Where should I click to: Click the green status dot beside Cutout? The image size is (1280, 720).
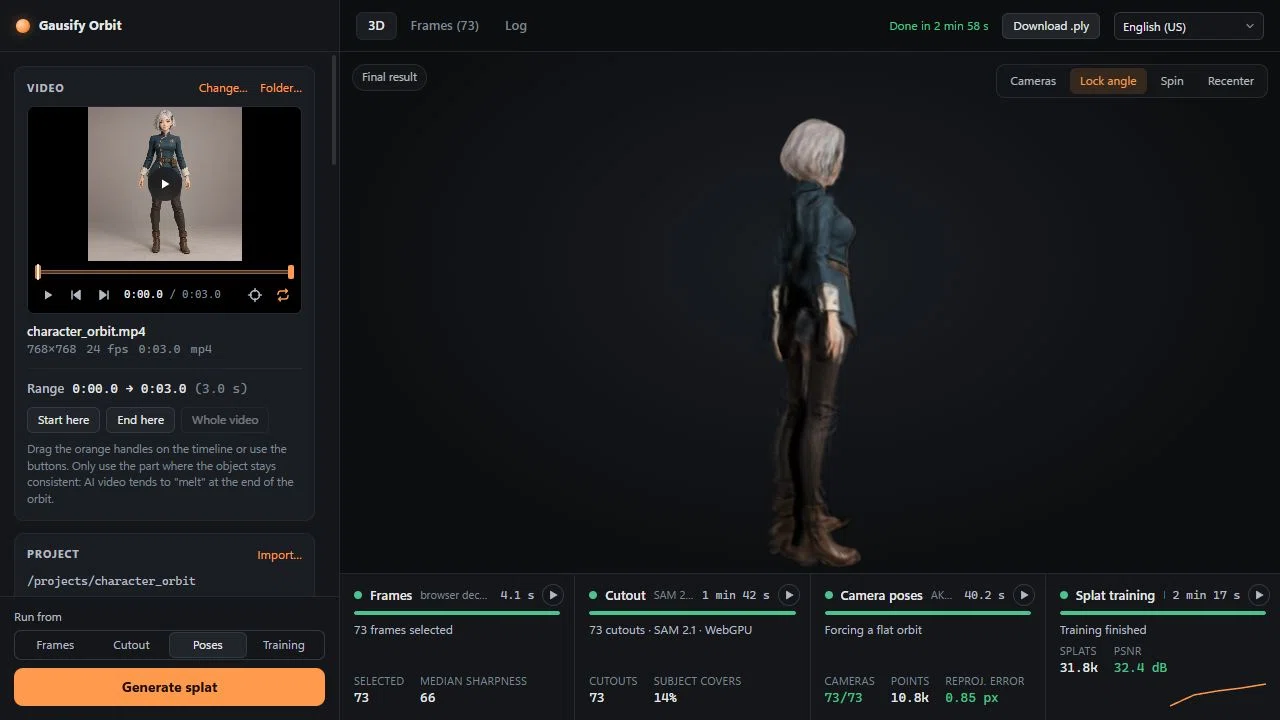(x=593, y=595)
